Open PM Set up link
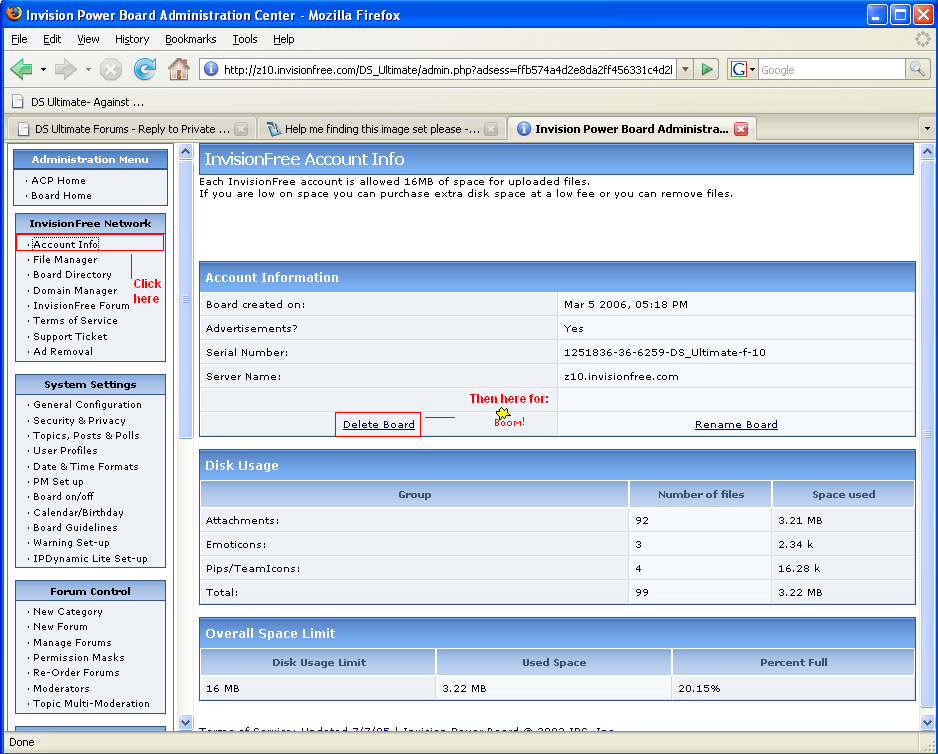The width and height of the screenshot is (938, 754). click(58, 482)
